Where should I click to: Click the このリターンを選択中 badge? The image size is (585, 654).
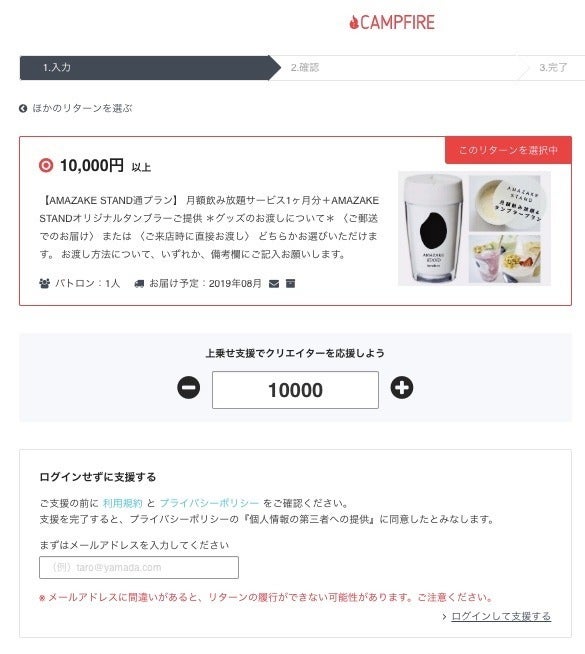[x=508, y=150]
